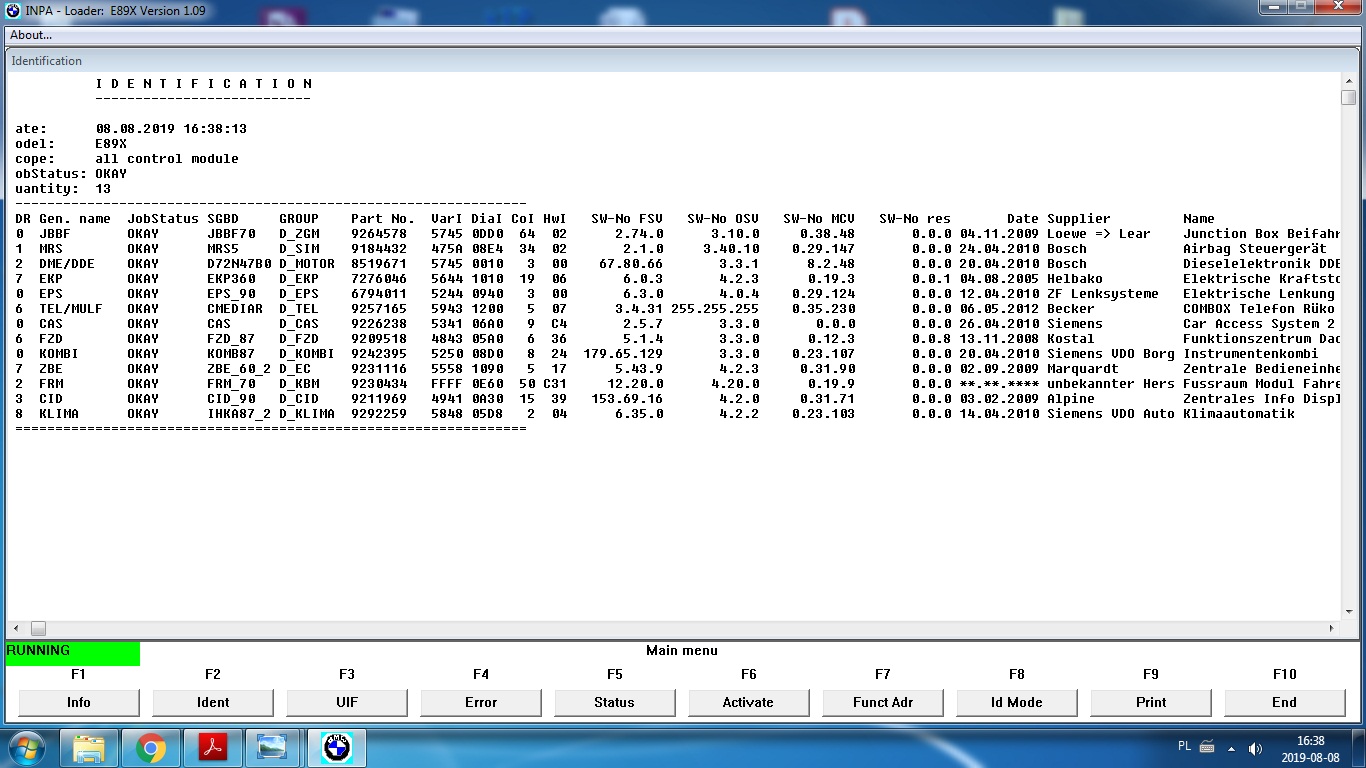Click the SGBD value IHKA87_2
This screenshot has width=1366, height=768.
(239, 414)
